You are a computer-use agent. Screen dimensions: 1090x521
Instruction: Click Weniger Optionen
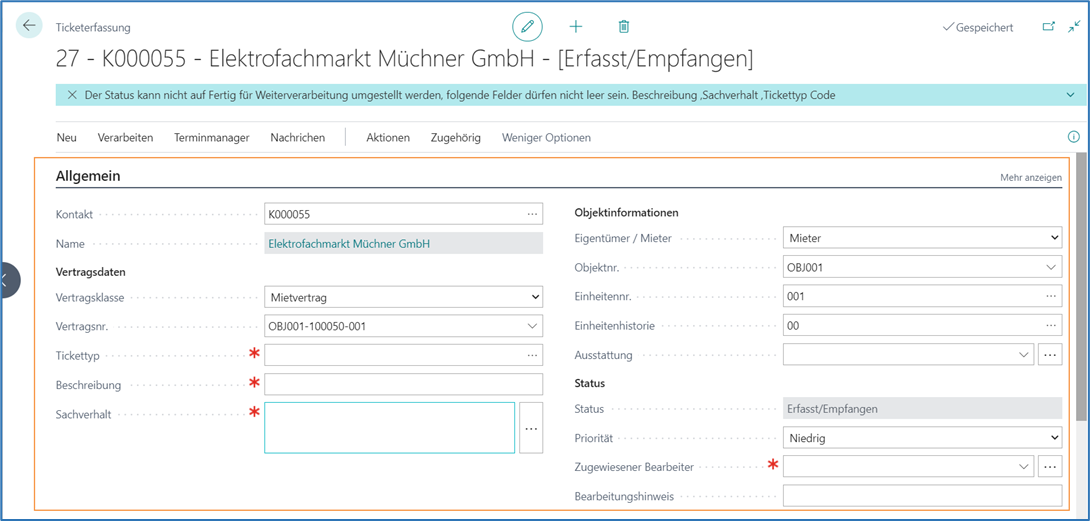pos(546,138)
